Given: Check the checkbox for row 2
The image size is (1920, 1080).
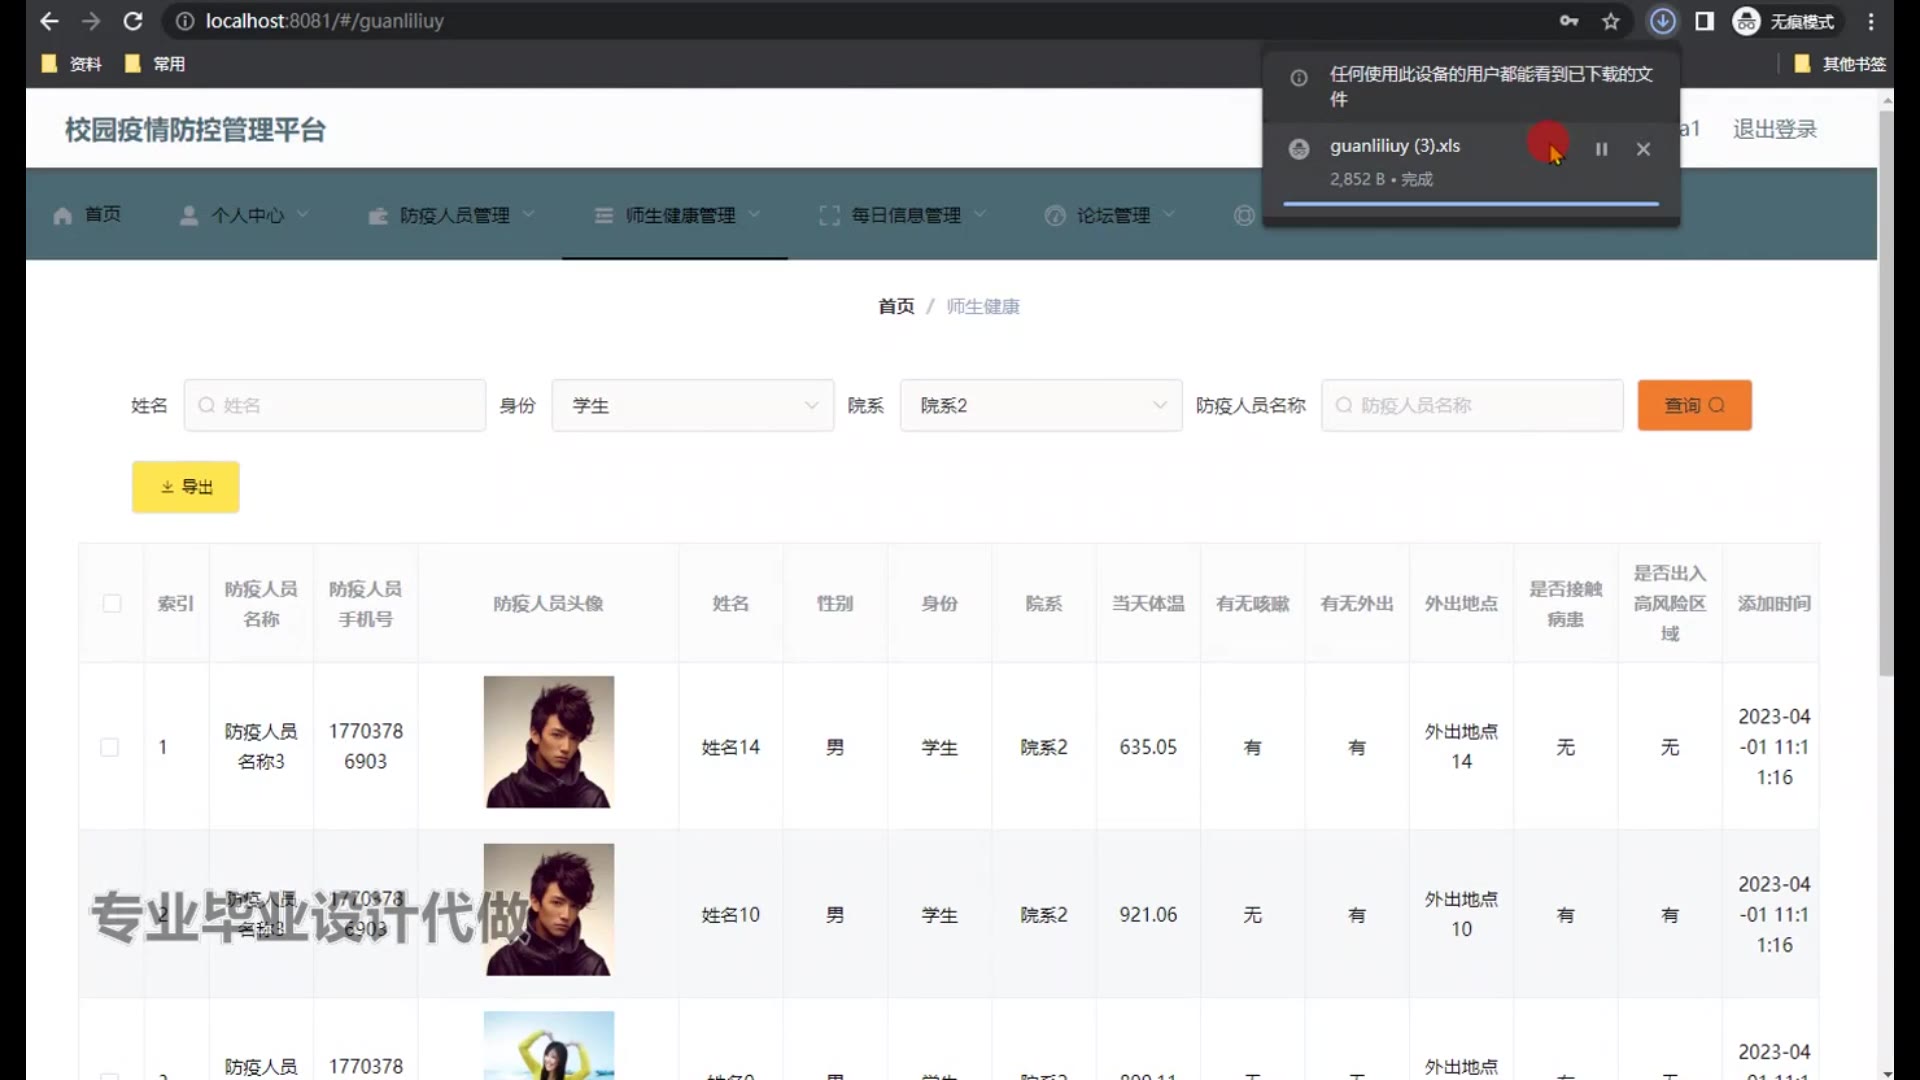Looking at the screenshot, I should [110, 914].
